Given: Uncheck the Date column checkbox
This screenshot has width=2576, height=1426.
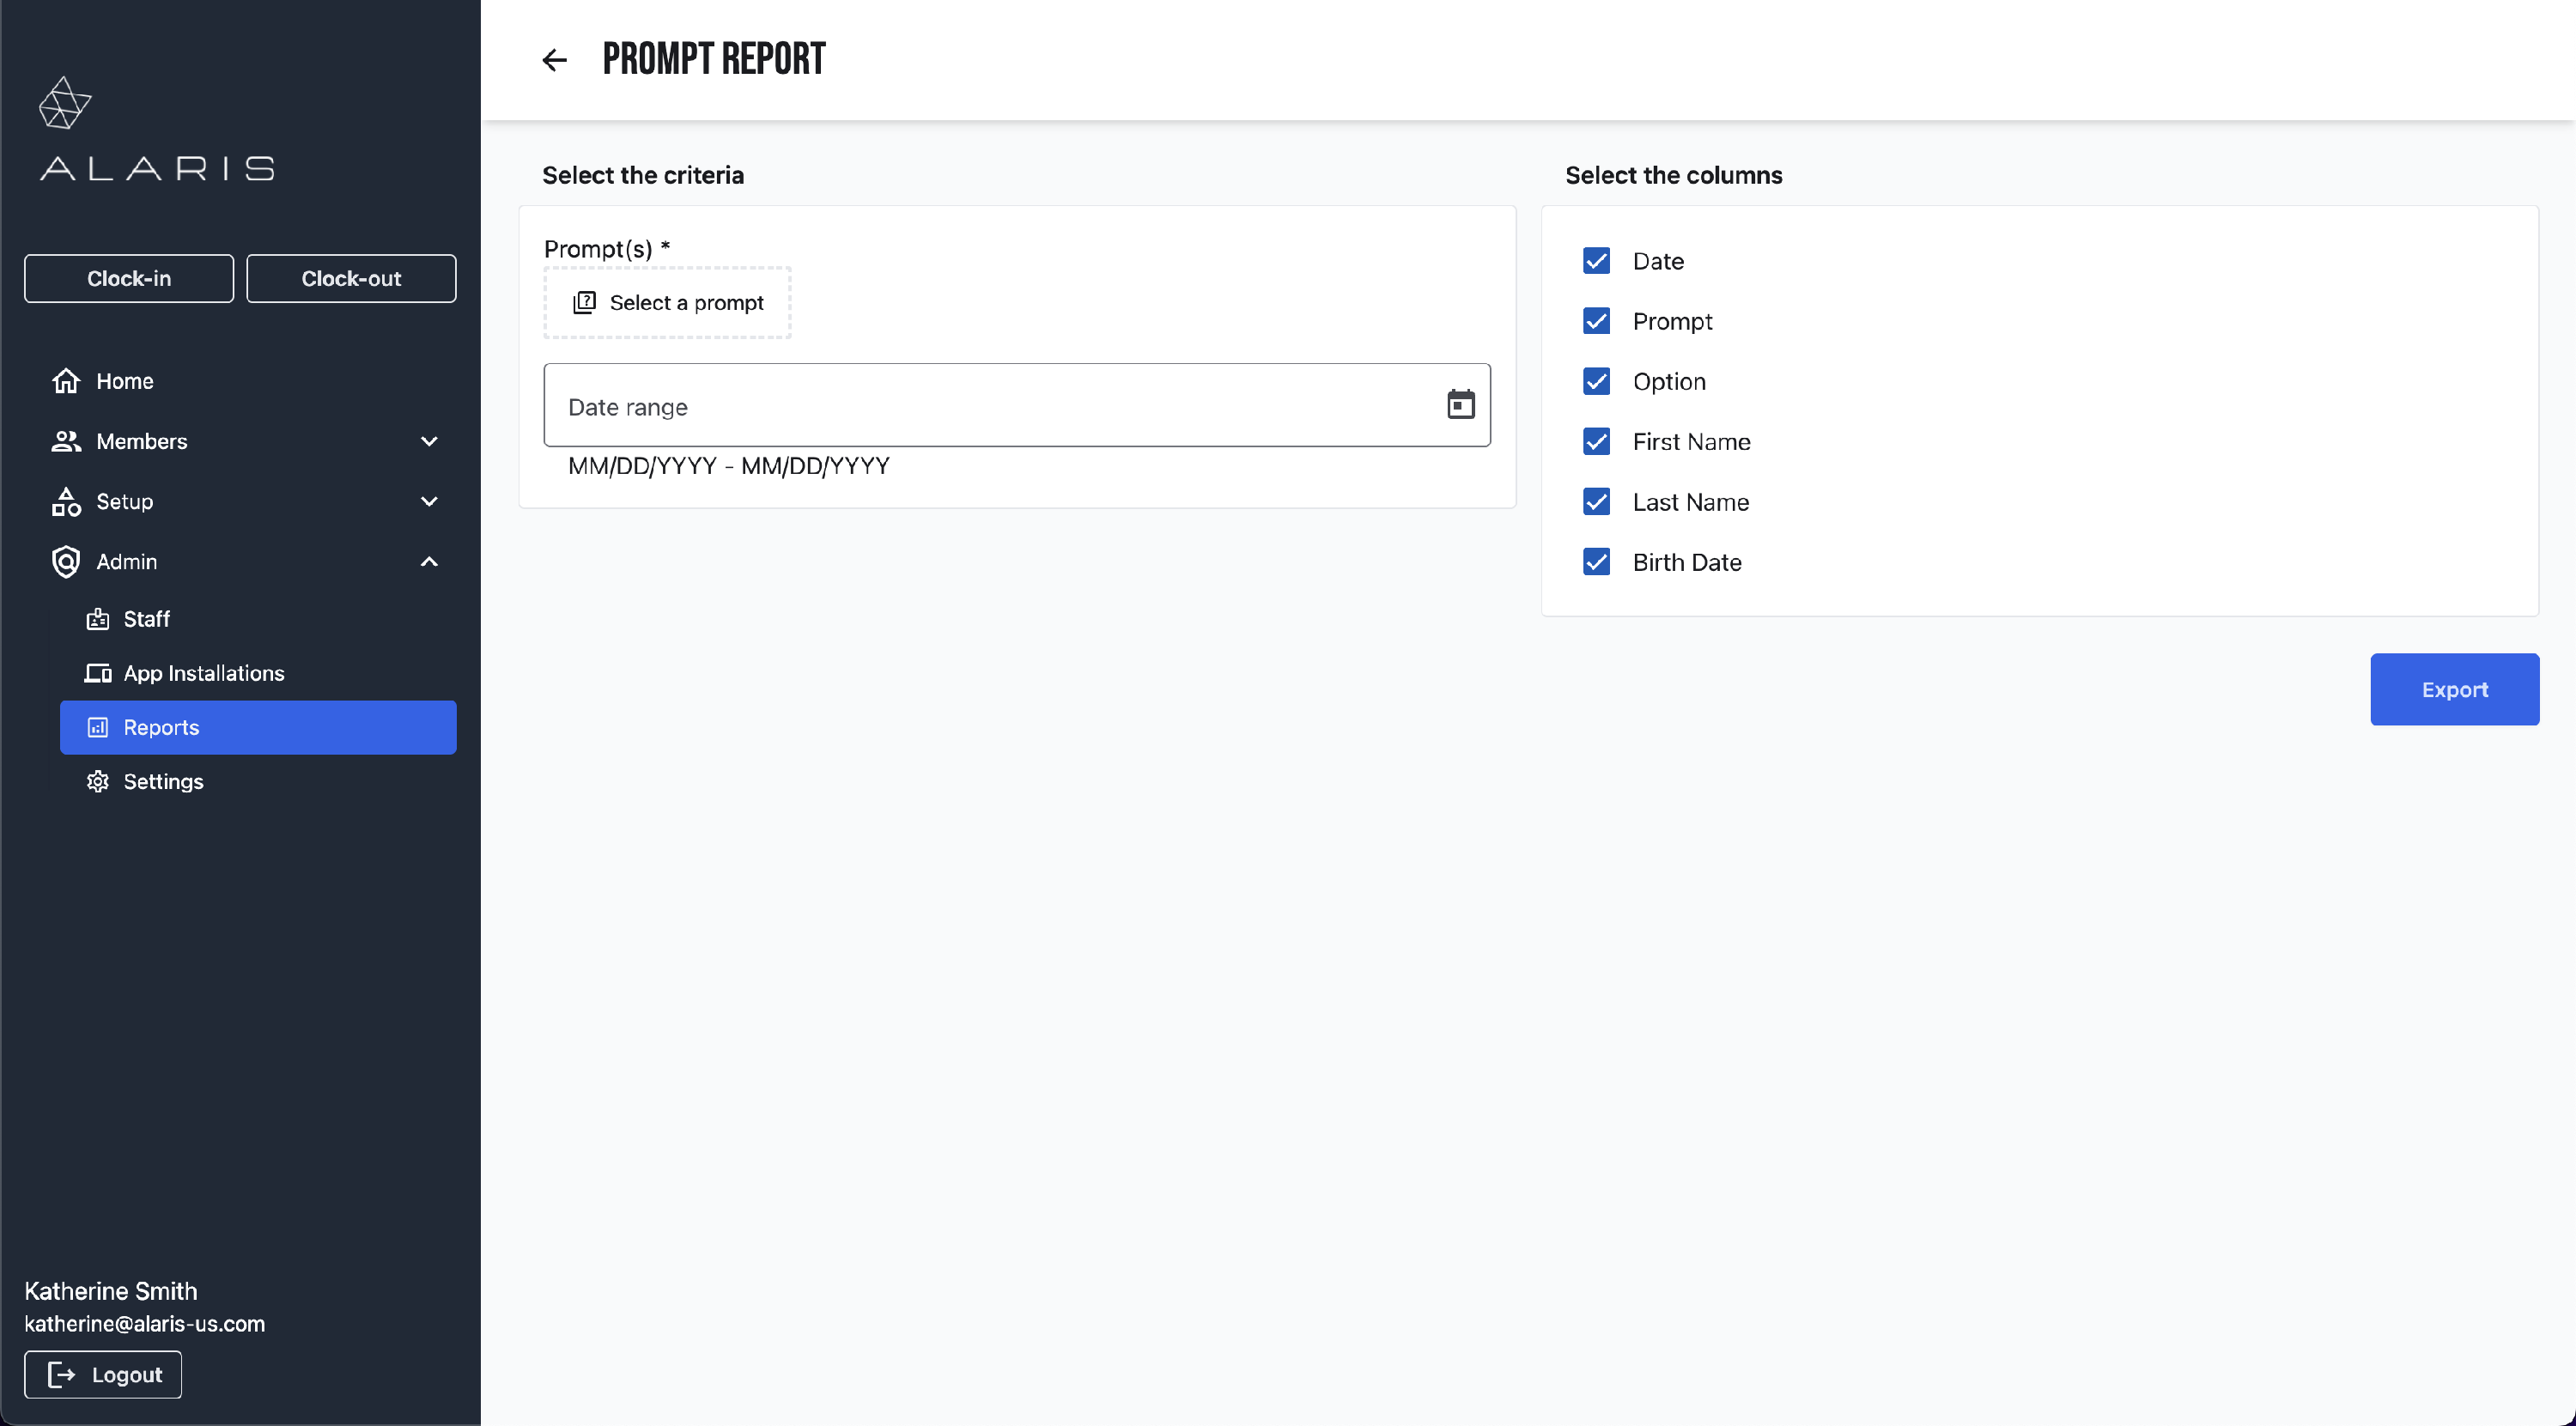Looking at the screenshot, I should coord(1596,261).
